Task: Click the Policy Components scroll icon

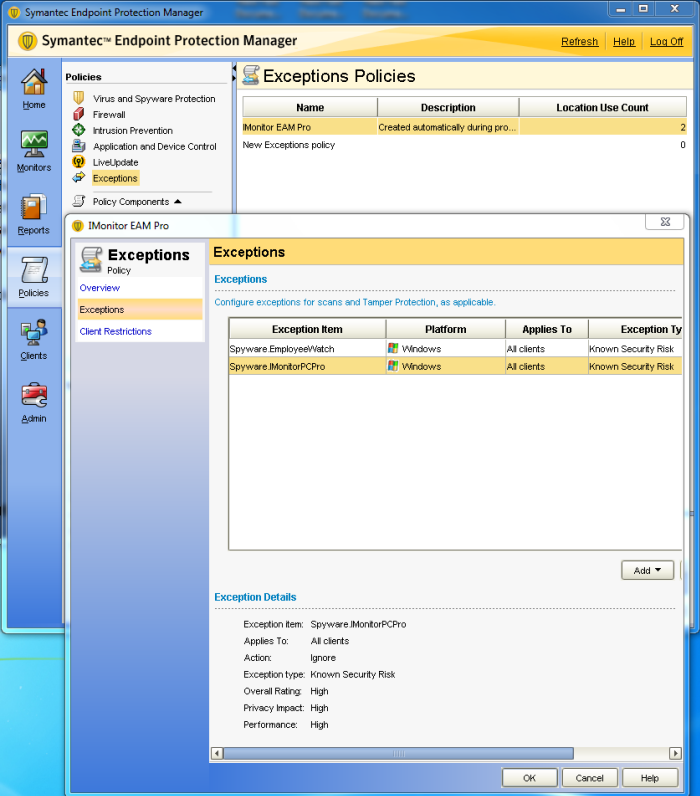Action: pyautogui.click(x=79, y=202)
